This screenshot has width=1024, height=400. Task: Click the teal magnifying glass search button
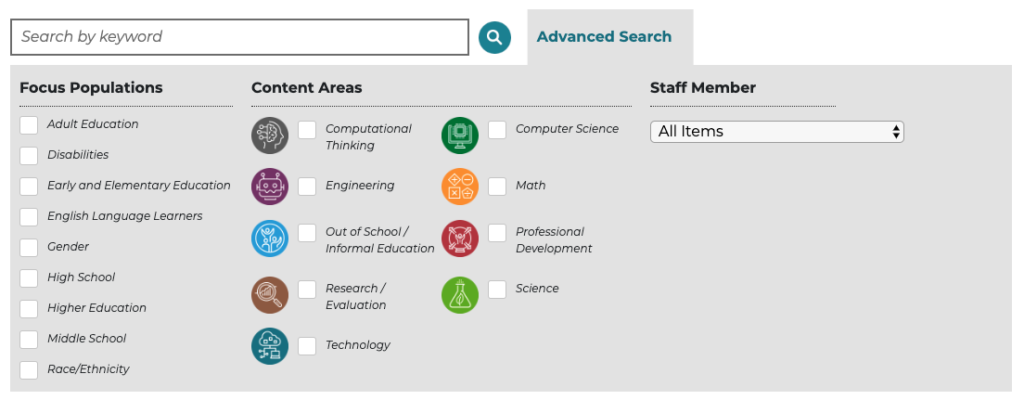pyautogui.click(x=494, y=37)
